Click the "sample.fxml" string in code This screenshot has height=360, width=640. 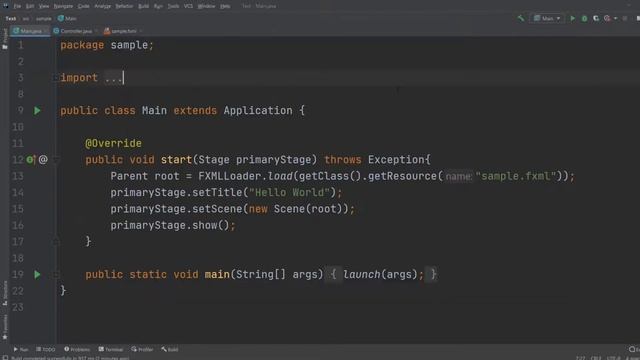click(516, 176)
